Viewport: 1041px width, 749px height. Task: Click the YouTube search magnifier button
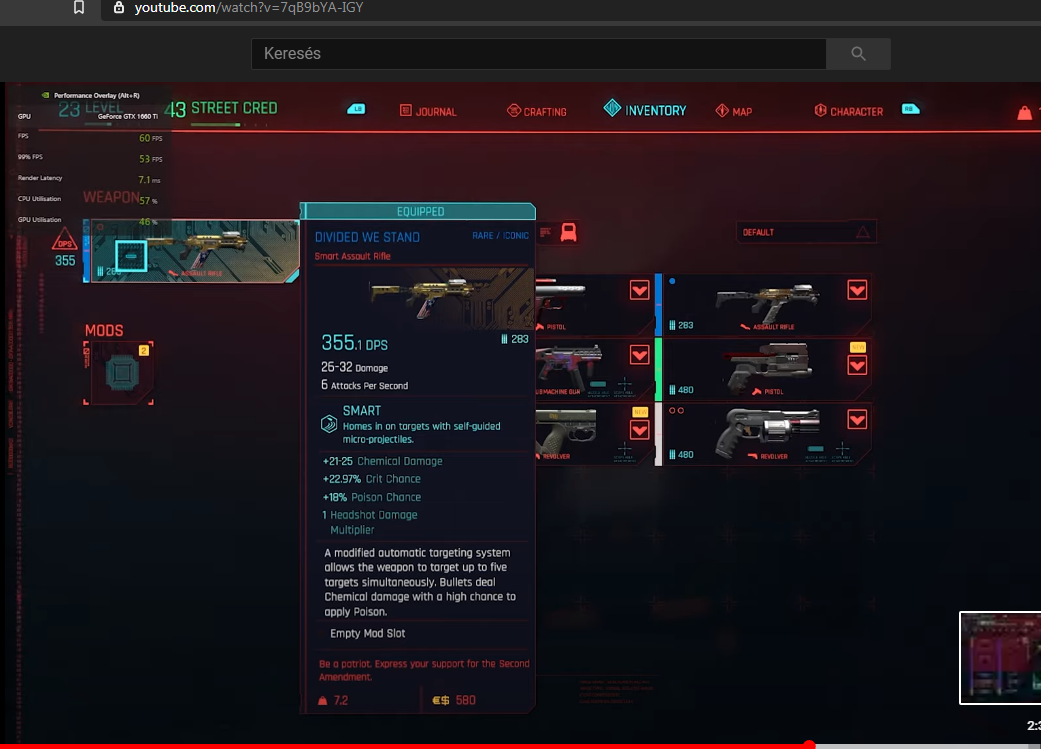(858, 54)
